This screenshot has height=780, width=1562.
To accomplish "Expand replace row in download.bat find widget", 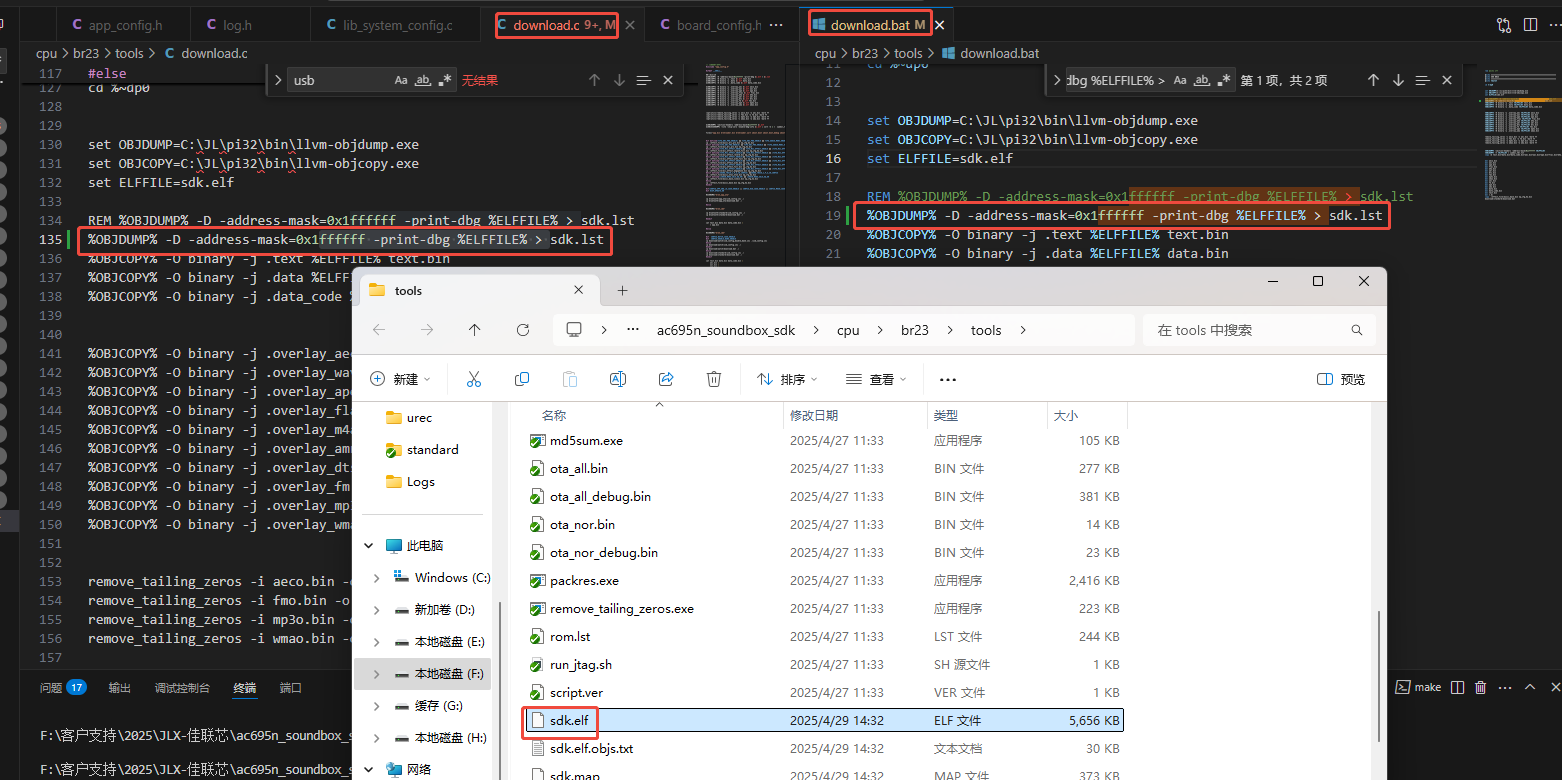I will coord(1057,80).
